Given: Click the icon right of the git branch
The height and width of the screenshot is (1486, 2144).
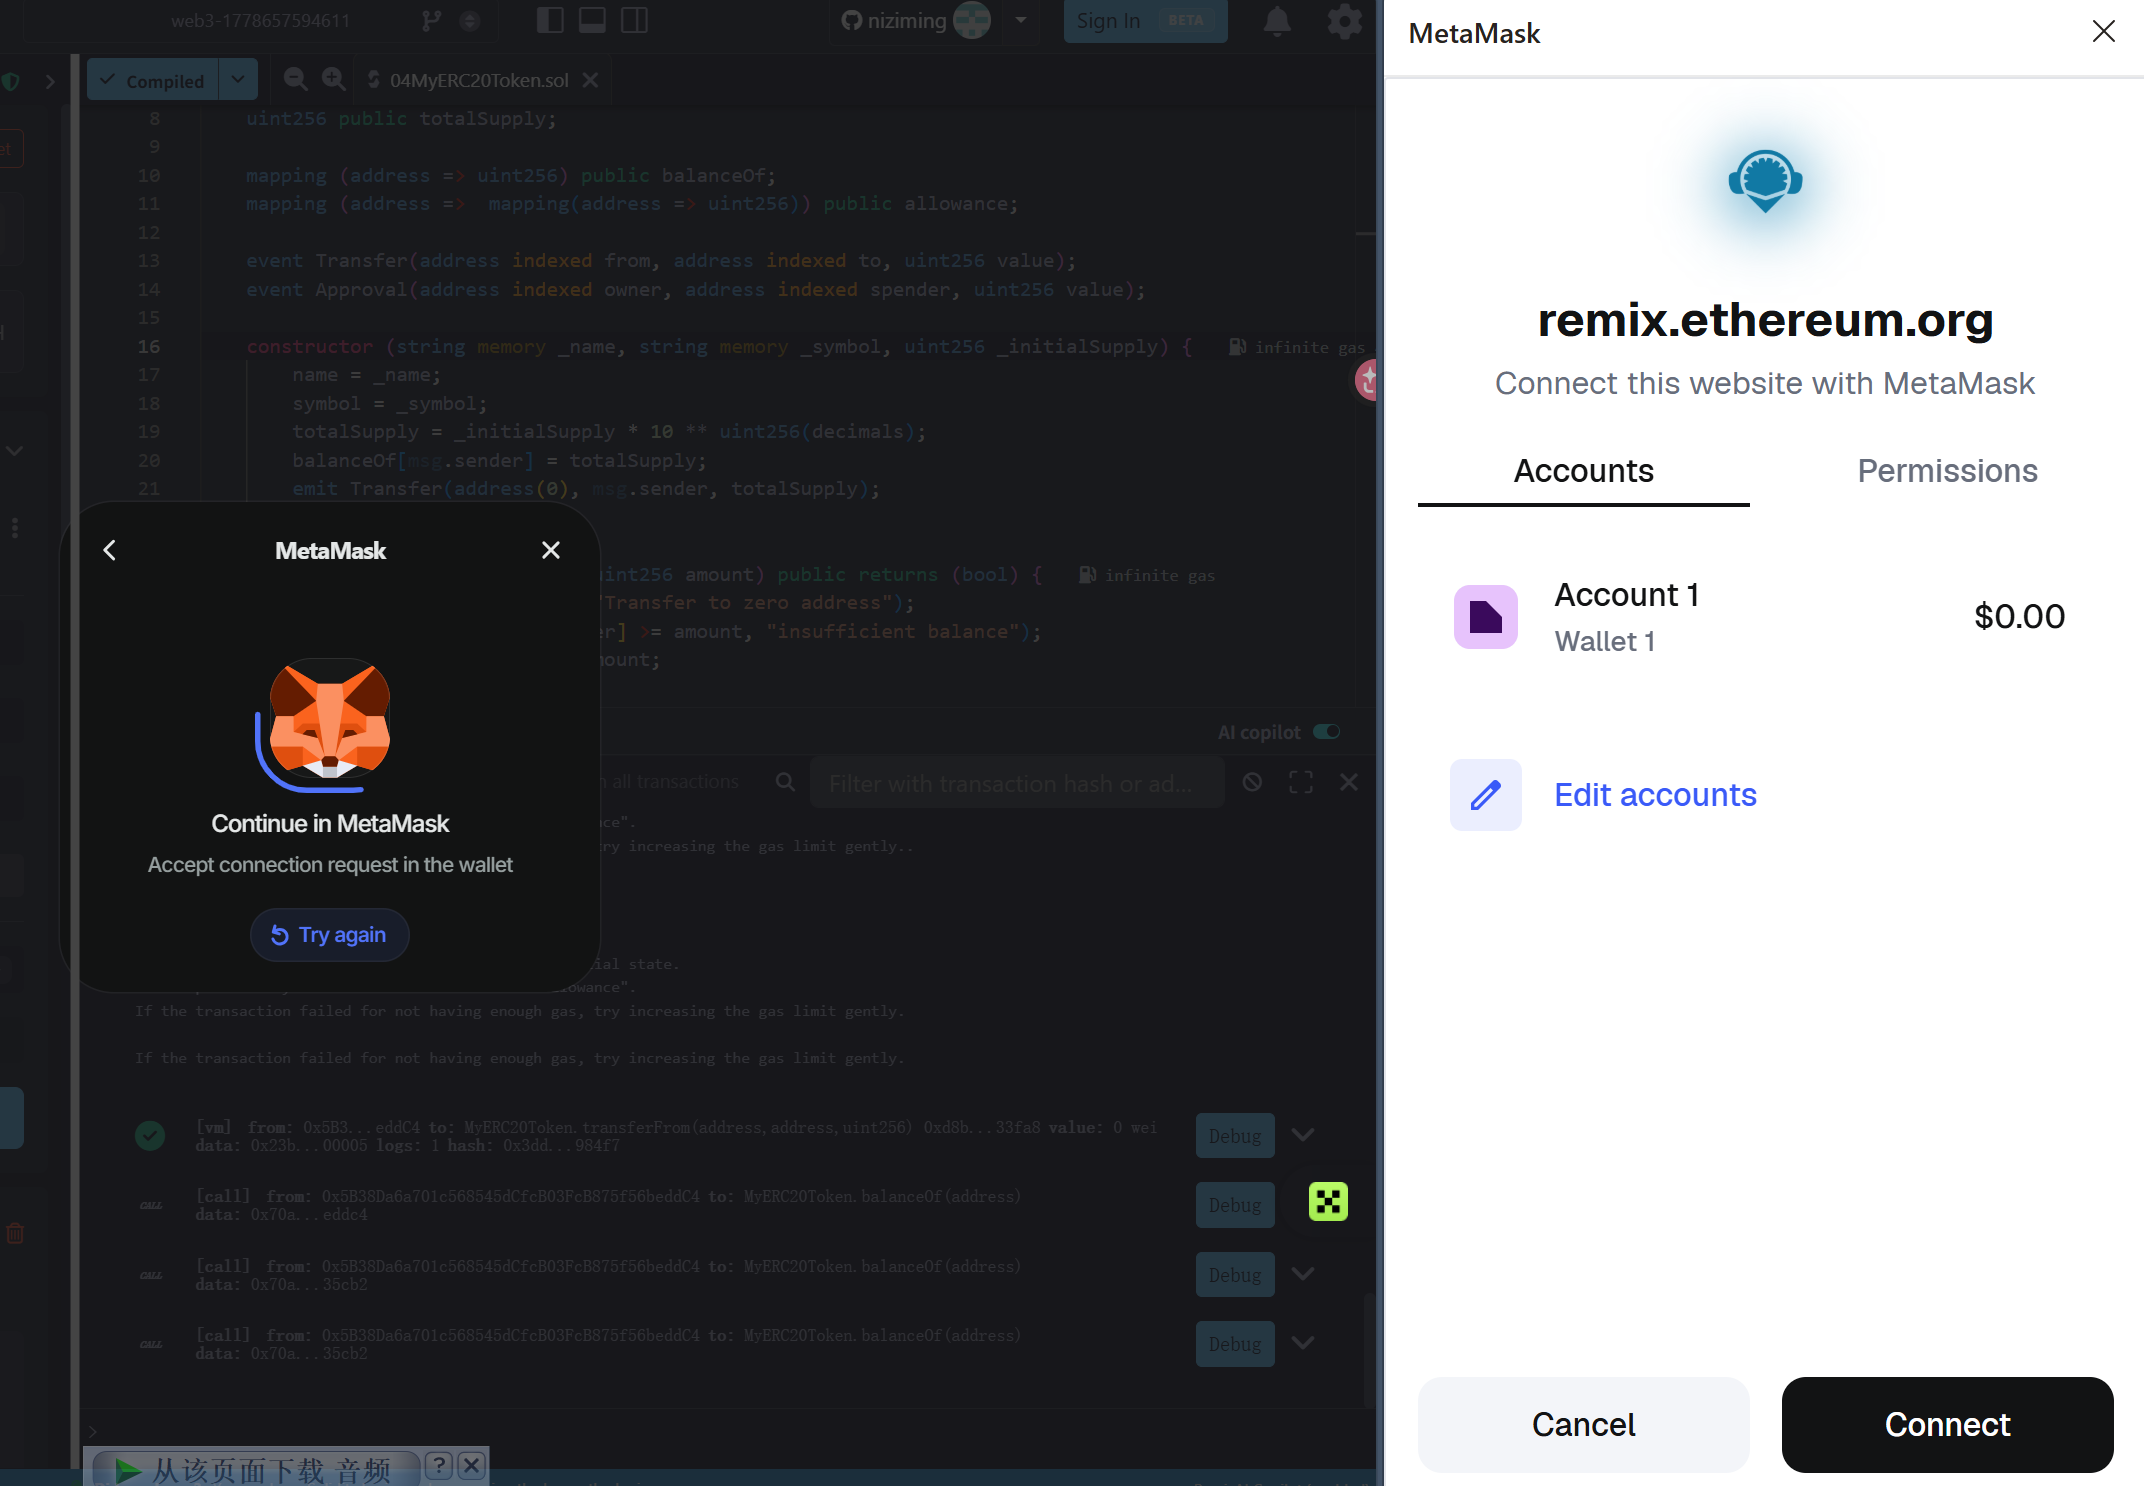Looking at the screenshot, I should pyautogui.click(x=469, y=21).
